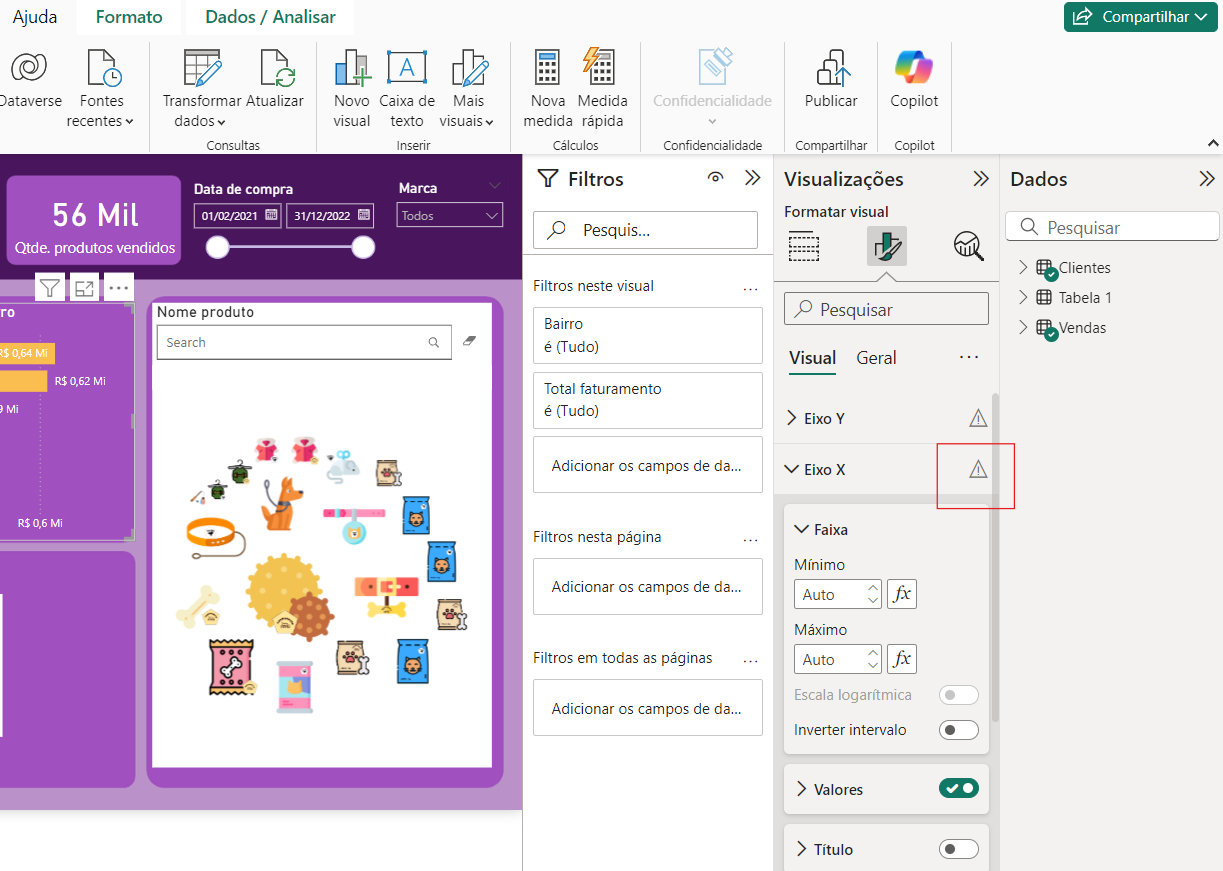Insert a Caixa de texto
This screenshot has height=871, width=1223.
pos(407,90)
